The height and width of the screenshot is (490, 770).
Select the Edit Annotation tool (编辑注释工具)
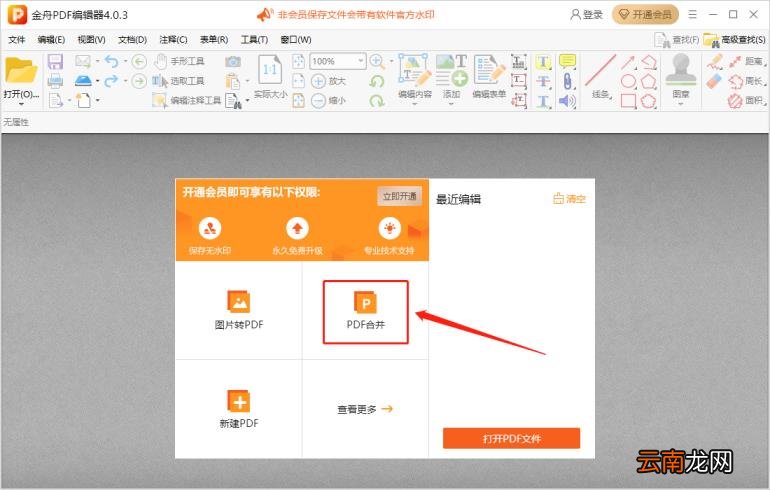pos(187,101)
